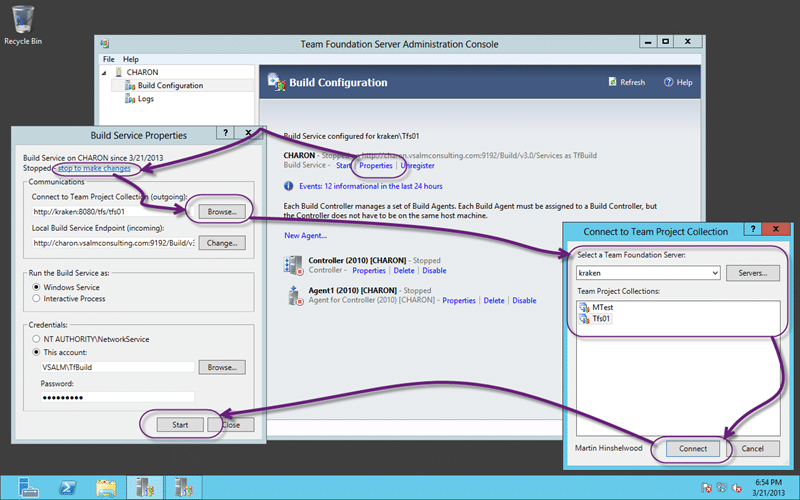Select This account credentials option
This screenshot has width=800, height=500.
[x=36, y=352]
